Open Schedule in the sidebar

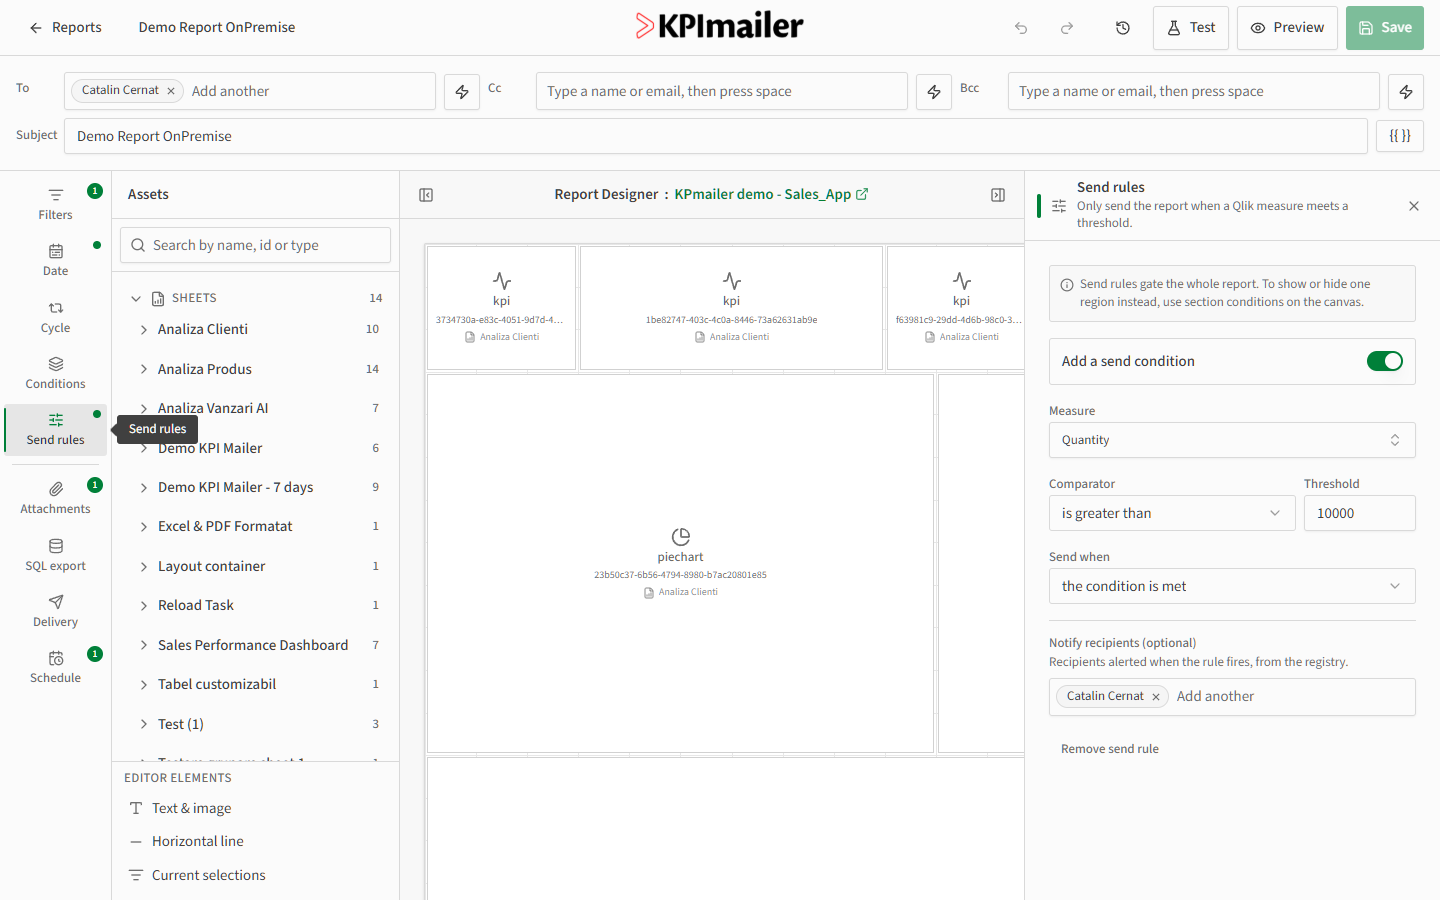point(56,667)
